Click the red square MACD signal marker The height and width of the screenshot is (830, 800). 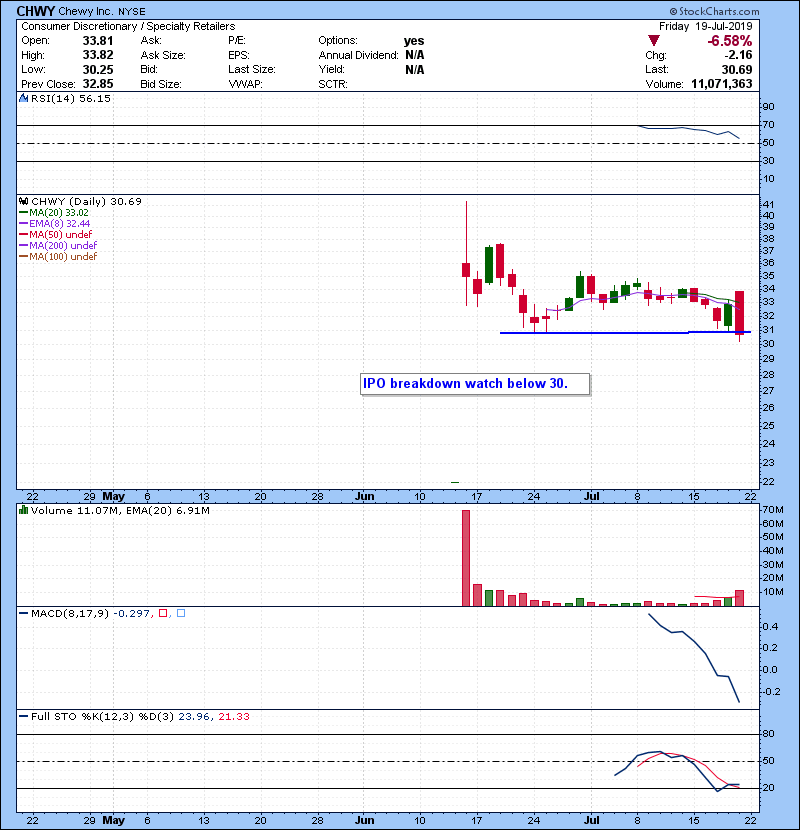coord(163,613)
